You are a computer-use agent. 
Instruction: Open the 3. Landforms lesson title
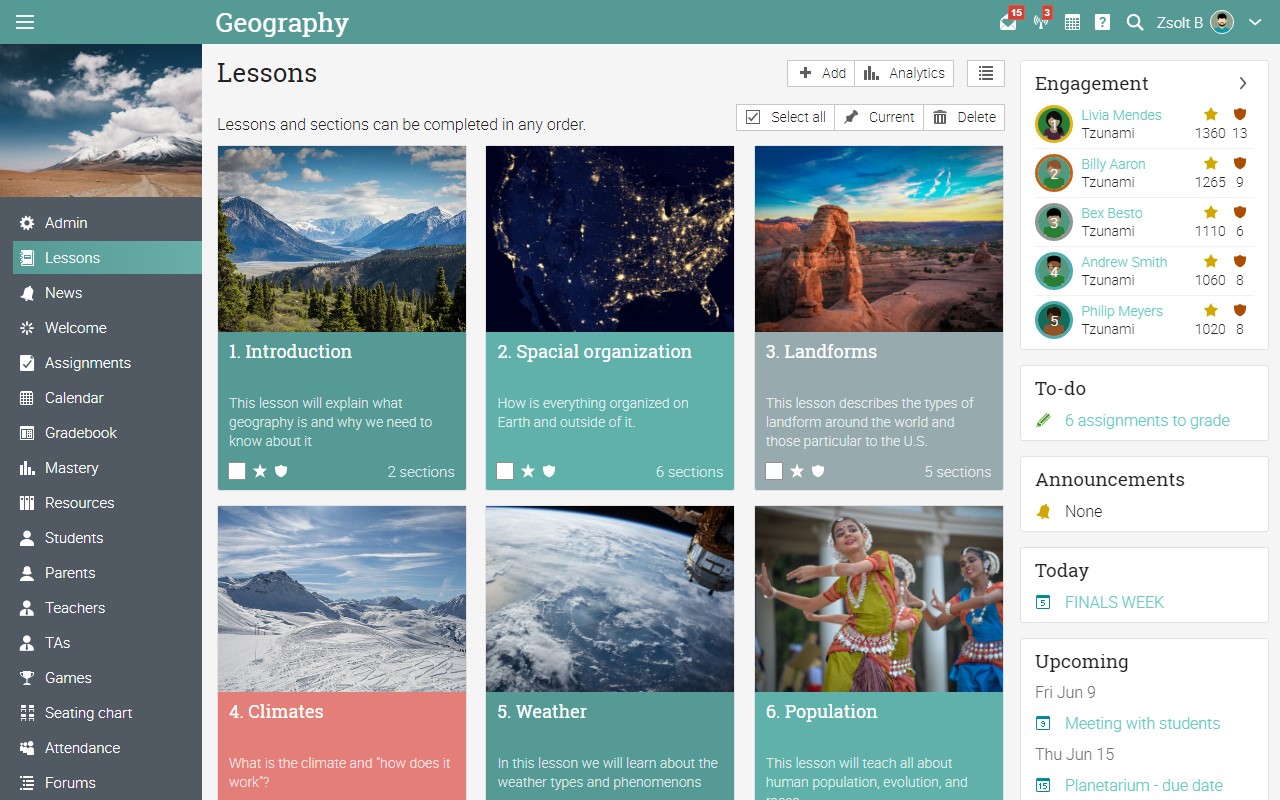pyautogui.click(x=821, y=352)
